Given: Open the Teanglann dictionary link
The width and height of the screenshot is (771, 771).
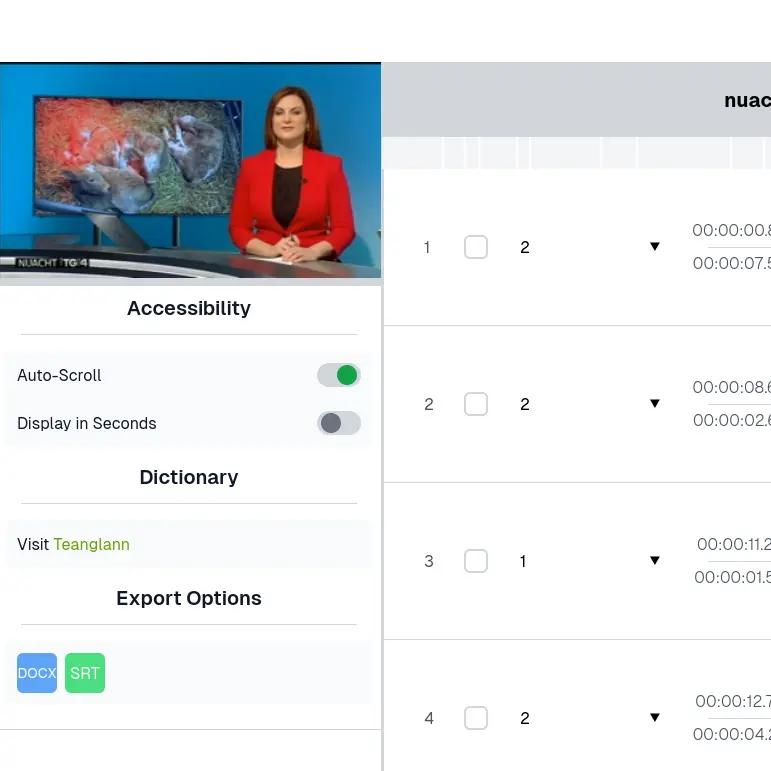Looking at the screenshot, I should [91, 544].
